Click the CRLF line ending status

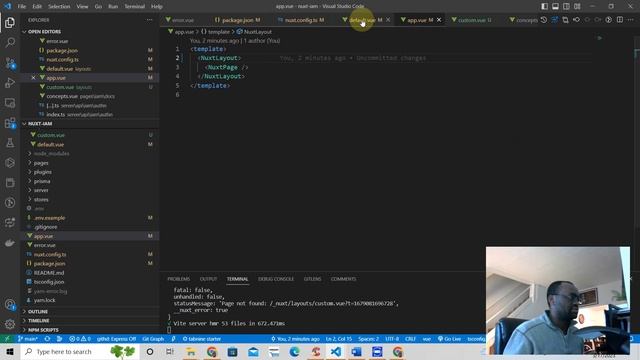point(410,339)
